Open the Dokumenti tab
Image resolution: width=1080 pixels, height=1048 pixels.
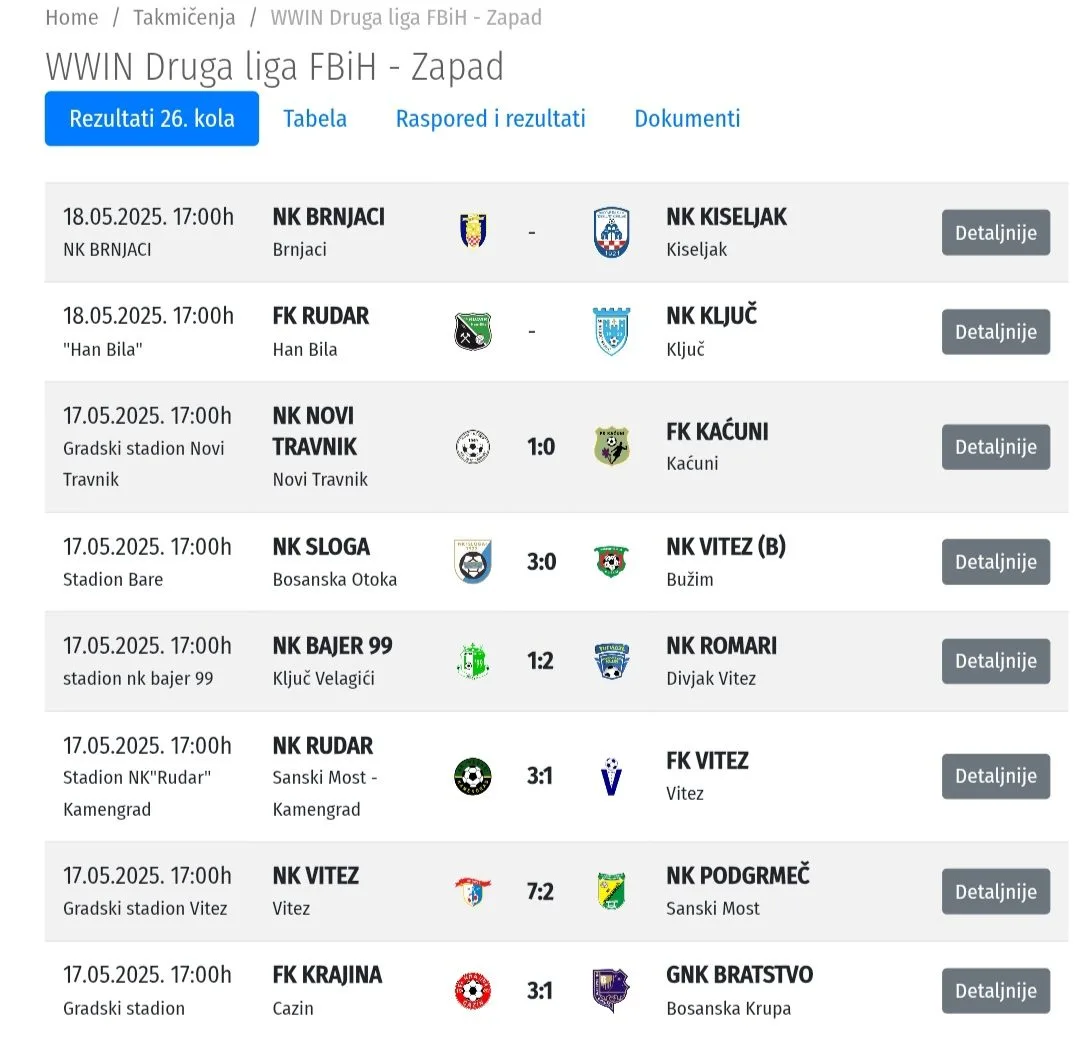tap(687, 118)
